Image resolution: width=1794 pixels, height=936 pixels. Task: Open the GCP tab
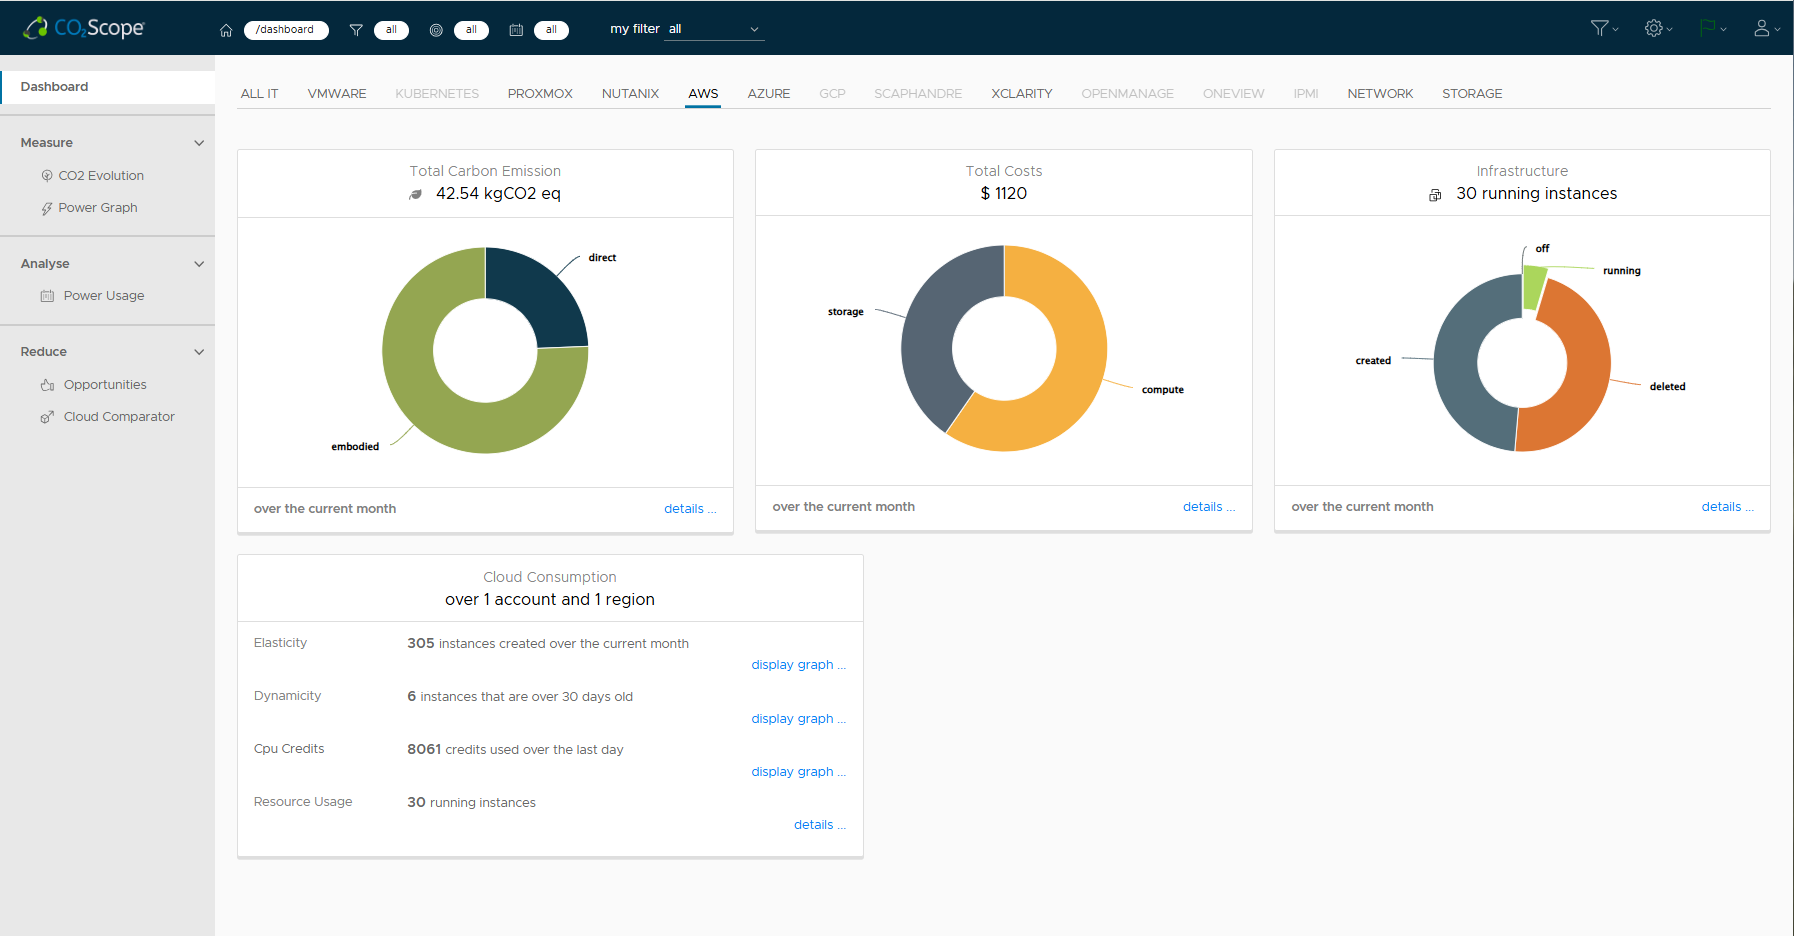tap(832, 94)
